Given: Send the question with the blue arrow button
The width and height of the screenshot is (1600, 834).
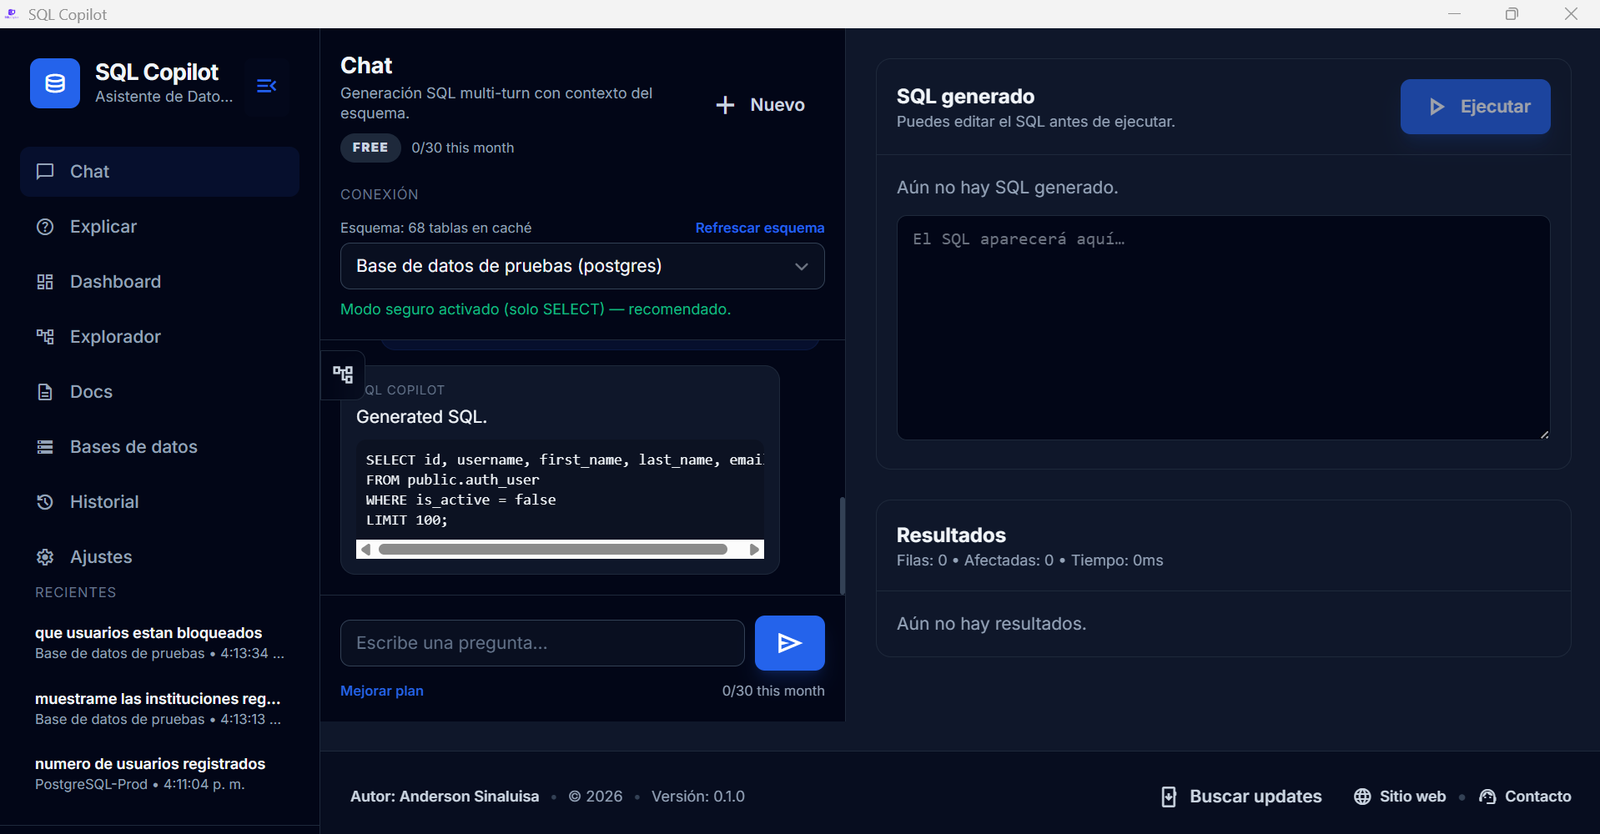Looking at the screenshot, I should click(790, 643).
